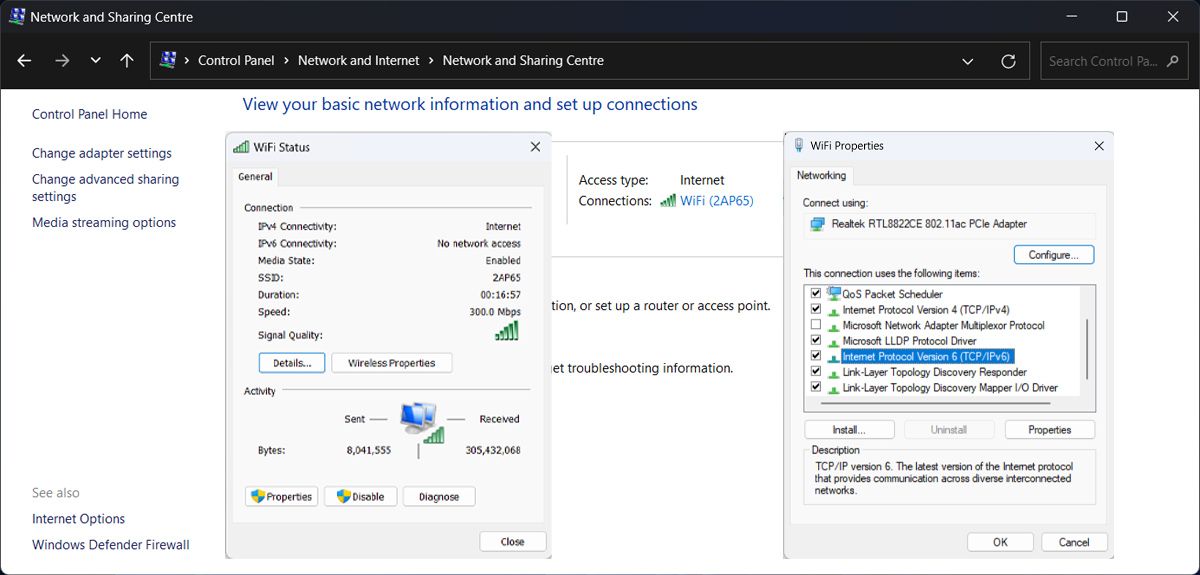
Task: Click the WiFi signal icon beside WiFi (2AP65)
Action: 668,201
